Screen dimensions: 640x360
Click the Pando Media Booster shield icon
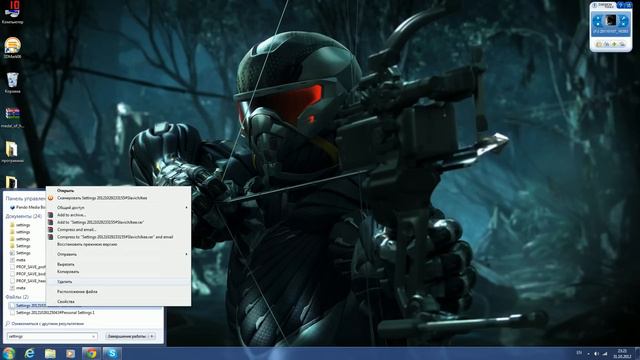coord(12,207)
